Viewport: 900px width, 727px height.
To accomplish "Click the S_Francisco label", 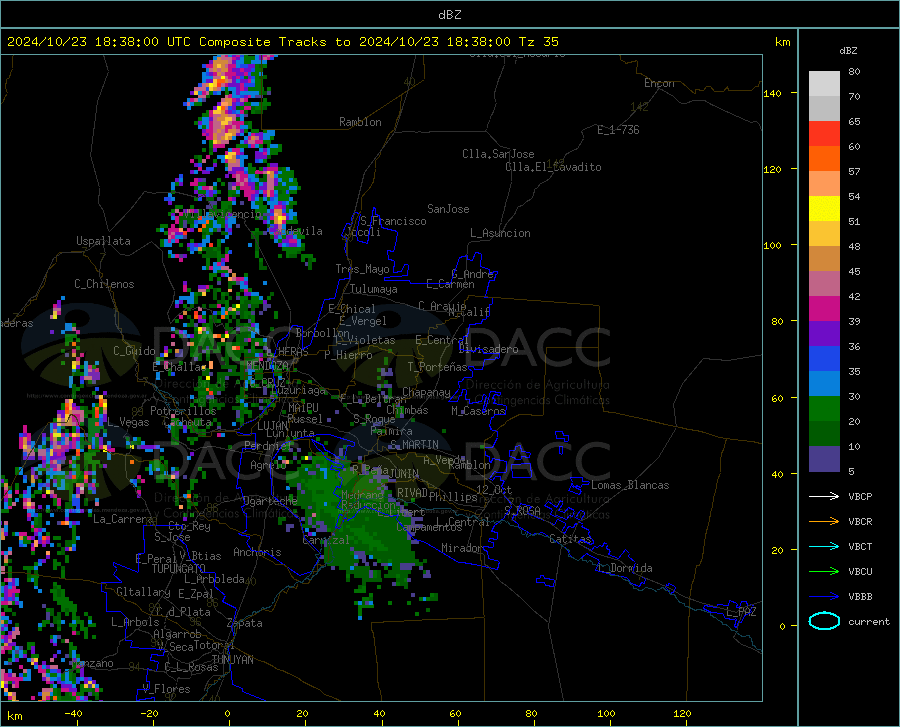I will click(x=393, y=221).
